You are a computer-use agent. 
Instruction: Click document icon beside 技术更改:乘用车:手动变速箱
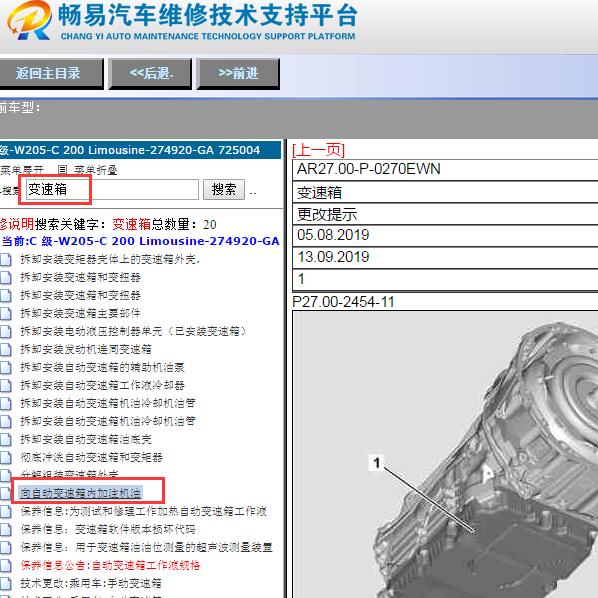(x=6, y=584)
